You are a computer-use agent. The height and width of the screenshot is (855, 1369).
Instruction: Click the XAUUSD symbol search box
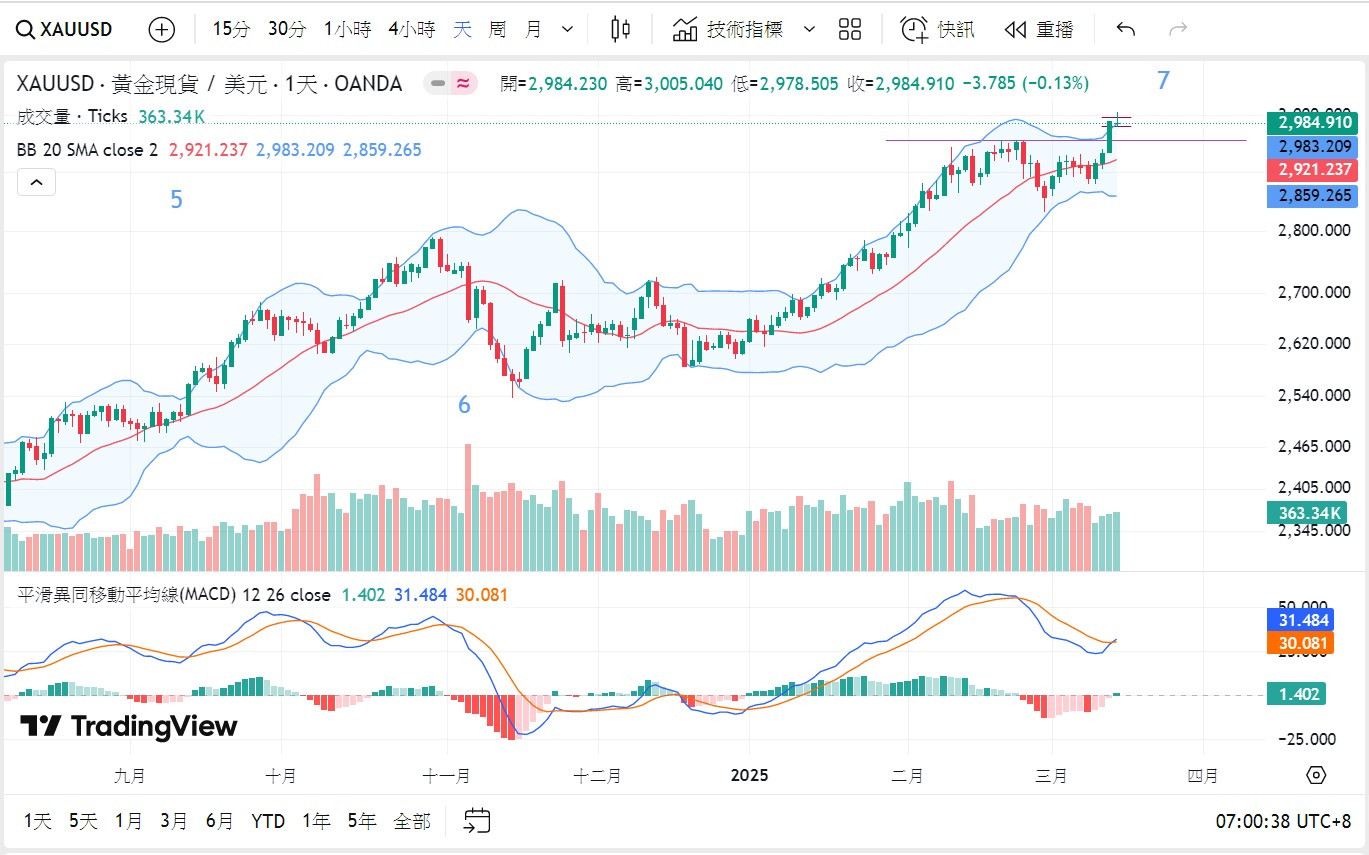point(64,29)
